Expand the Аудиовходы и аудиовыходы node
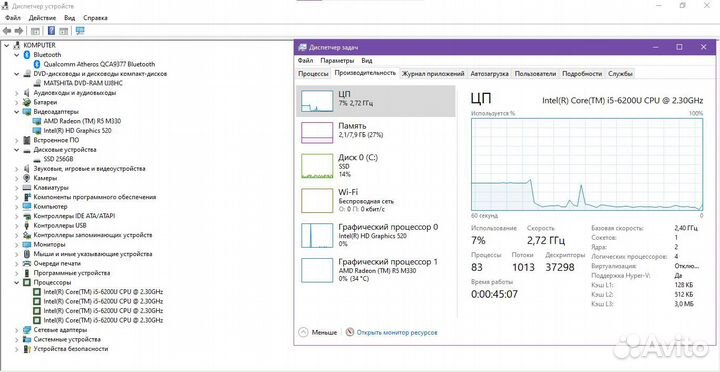The width and height of the screenshot is (720, 372). click(17, 93)
